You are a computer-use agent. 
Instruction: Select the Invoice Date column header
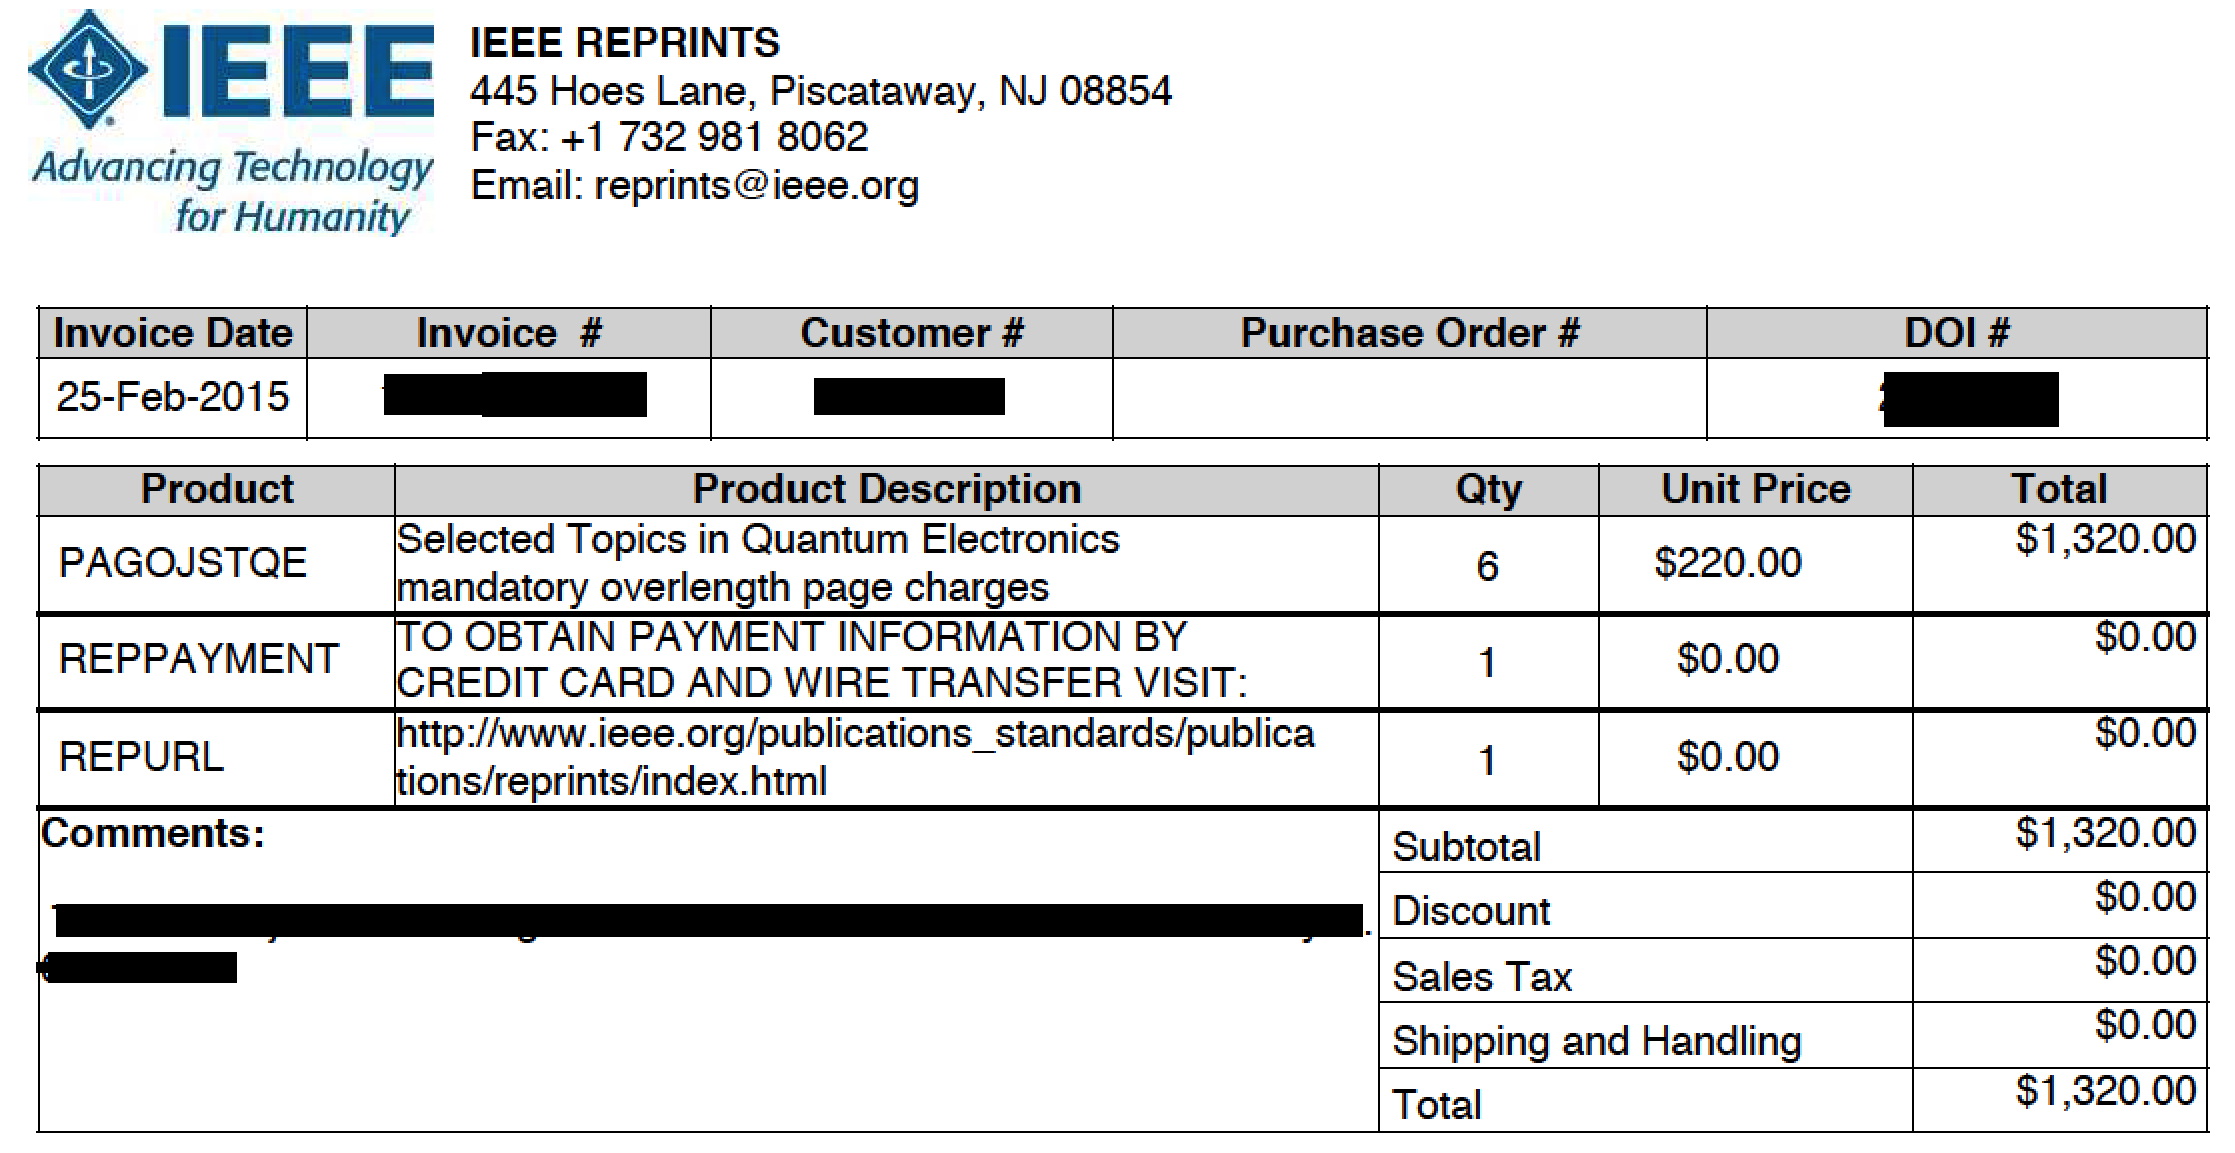tap(173, 333)
